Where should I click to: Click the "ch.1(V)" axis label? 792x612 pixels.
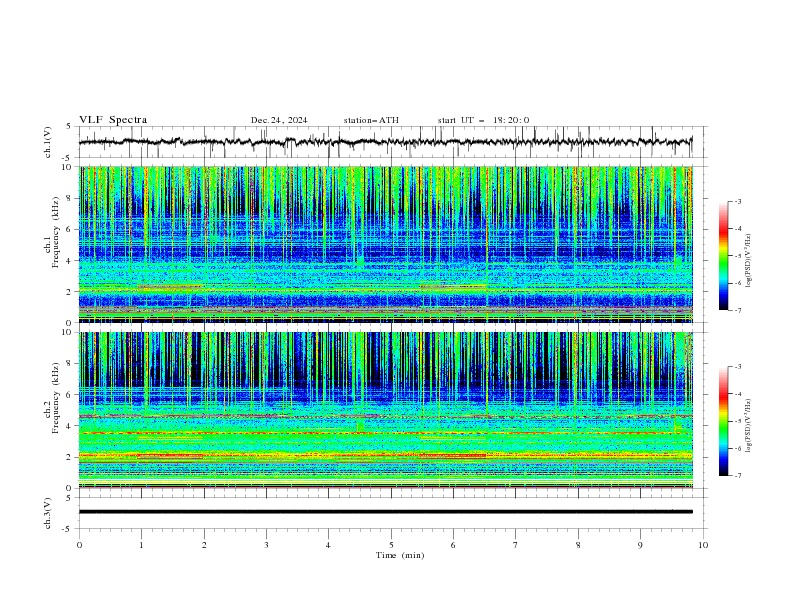point(48,142)
